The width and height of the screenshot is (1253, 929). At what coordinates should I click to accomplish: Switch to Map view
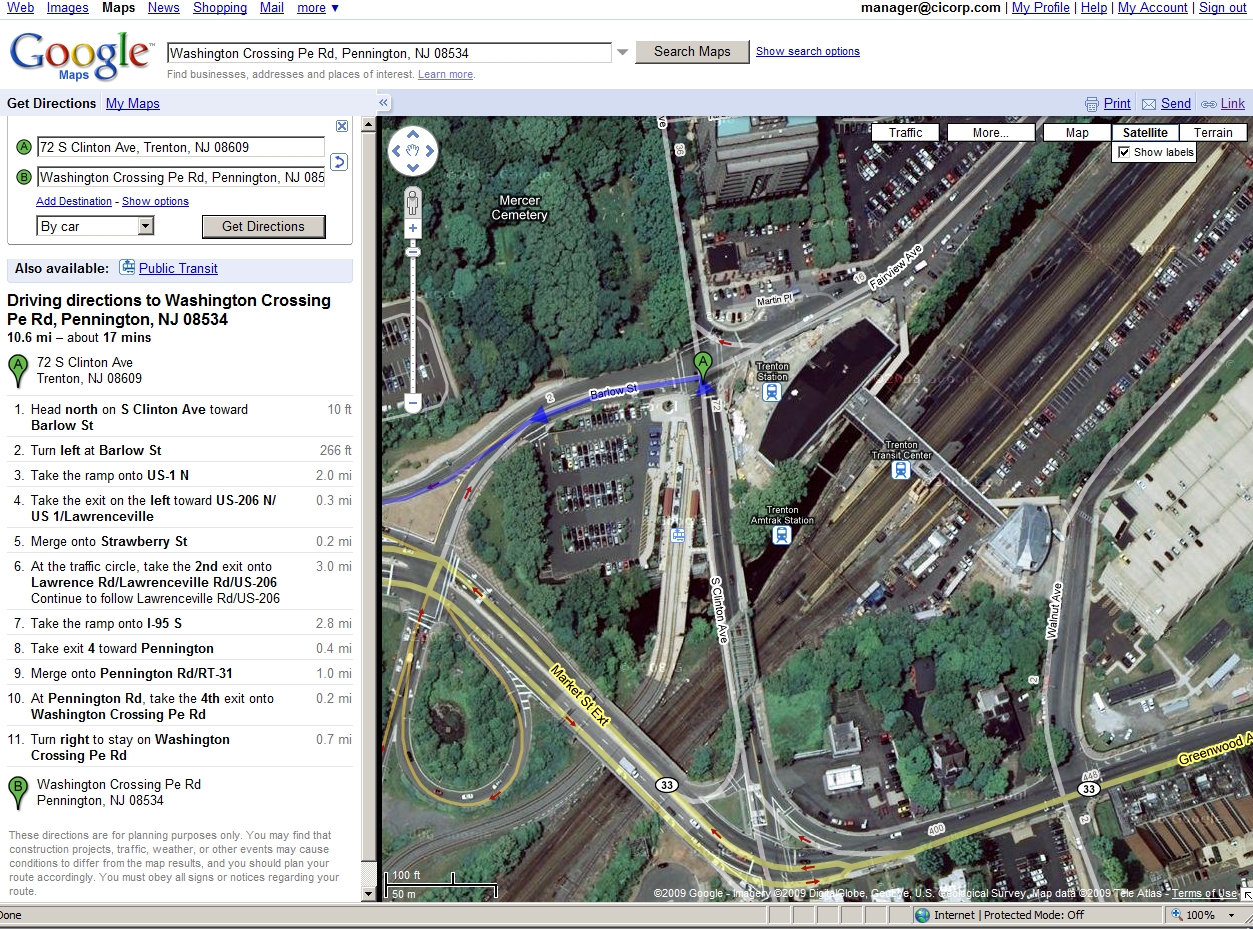click(x=1077, y=132)
